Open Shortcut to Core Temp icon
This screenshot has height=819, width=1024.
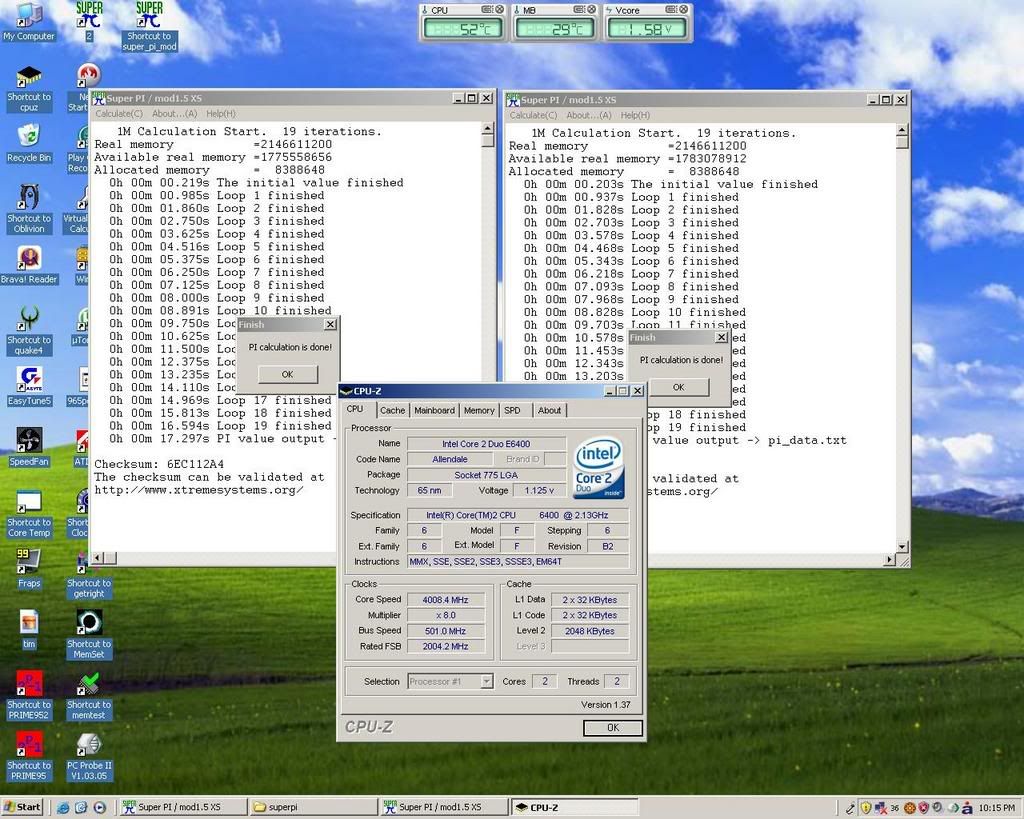(x=29, y=502)
